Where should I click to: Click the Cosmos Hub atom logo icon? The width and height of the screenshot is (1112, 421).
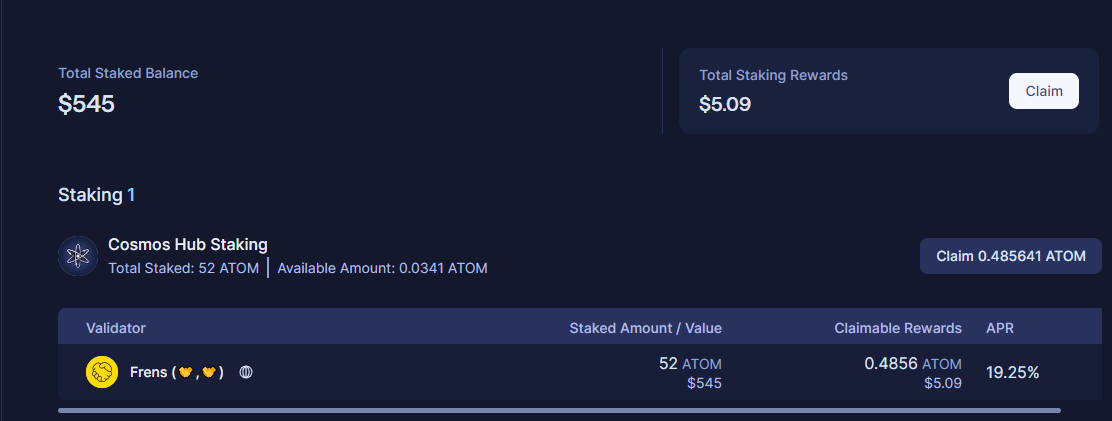click(x=78, y=256)
